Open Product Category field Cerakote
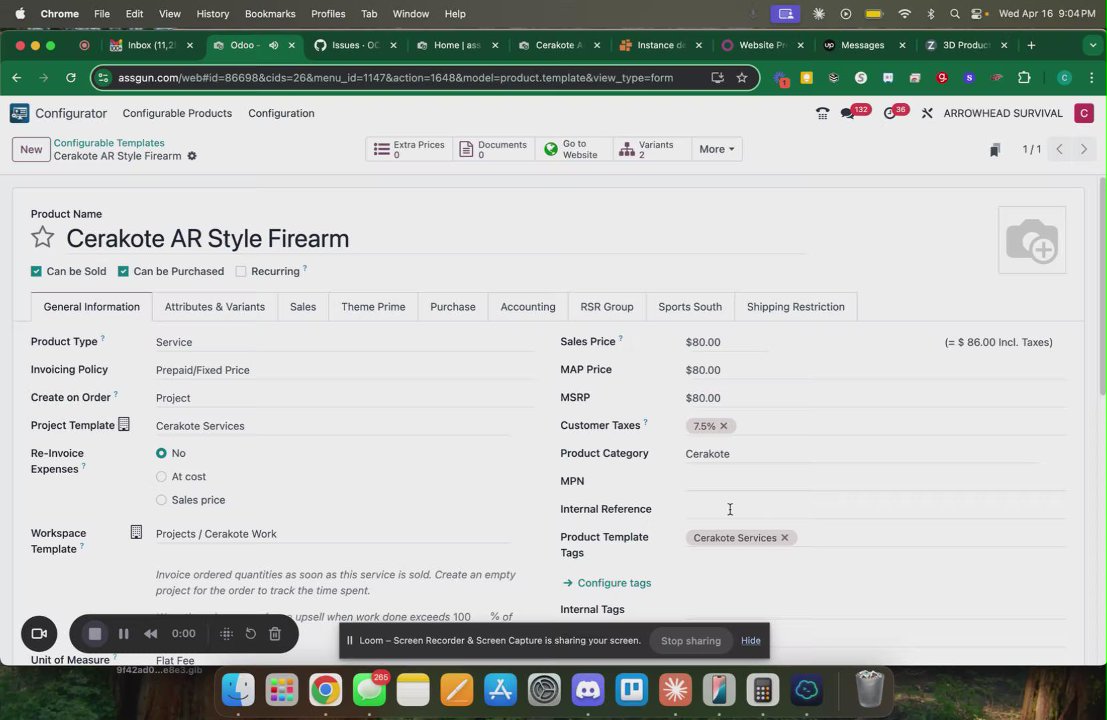The width and height of the screenshot is (1107, 720). pos(861,454)
